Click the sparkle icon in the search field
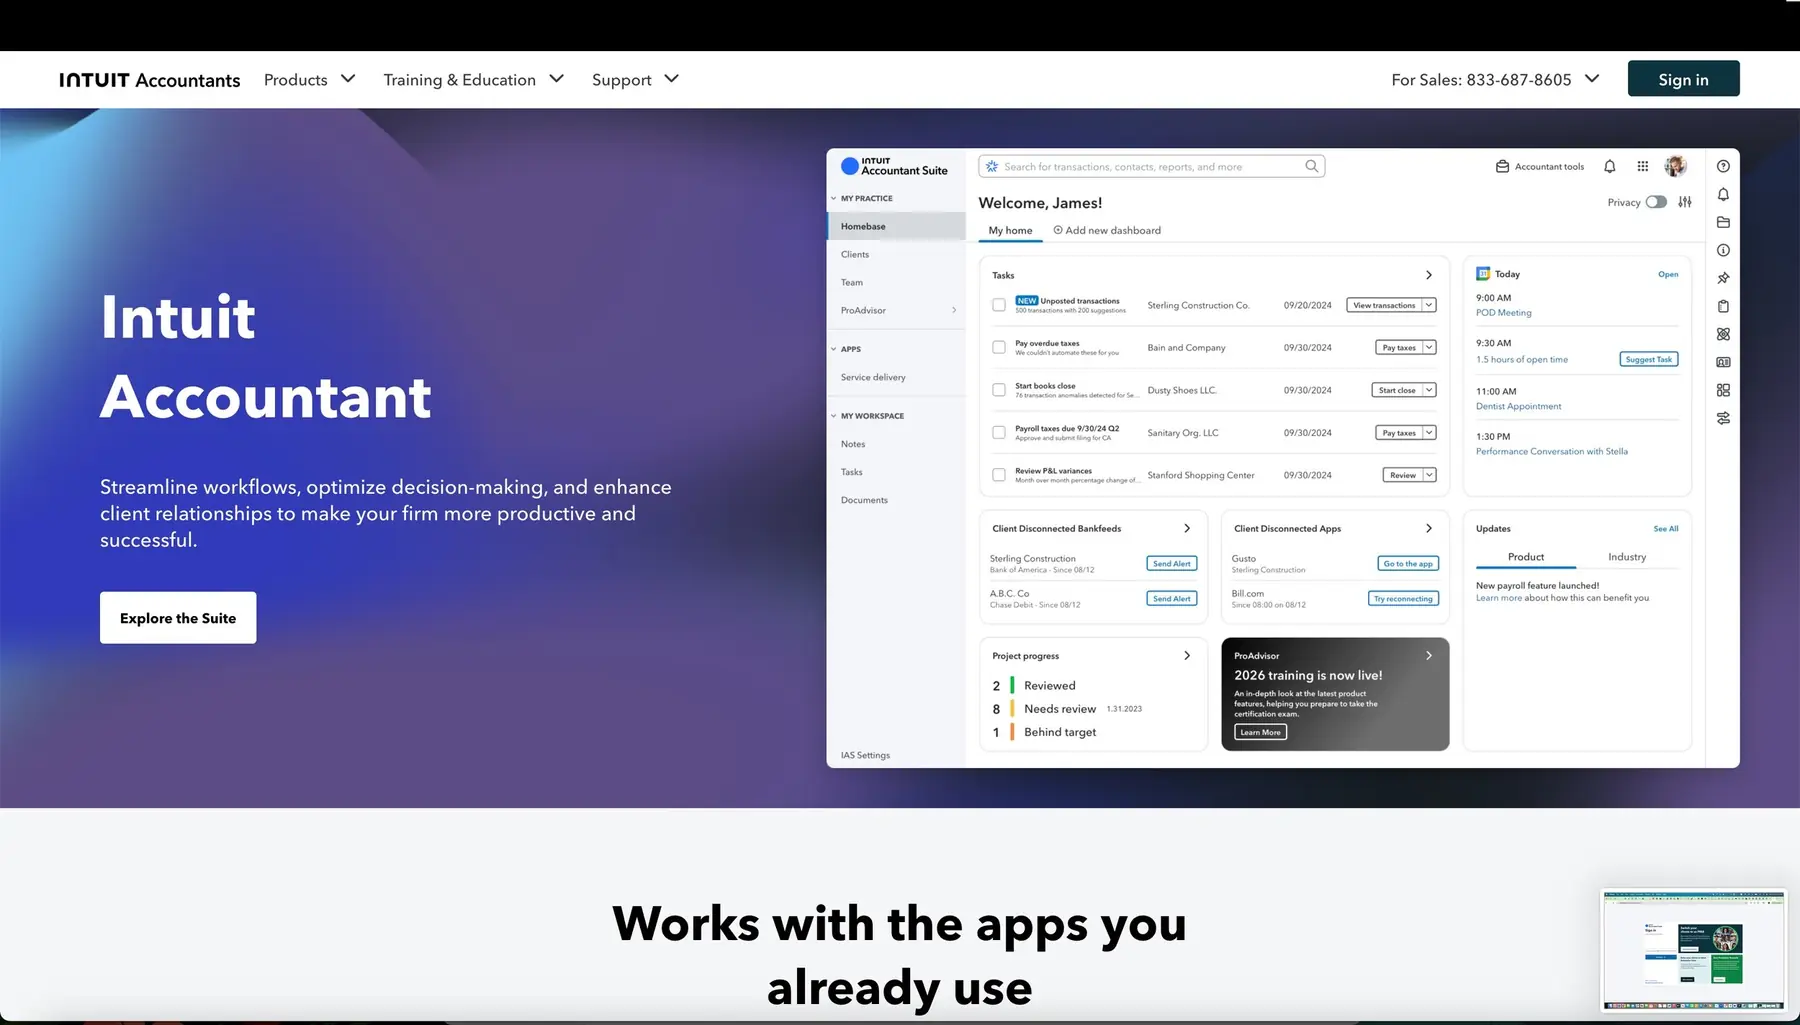Screen dimensions: 1800x1025 pyautogui.click(x=992, y=166)
